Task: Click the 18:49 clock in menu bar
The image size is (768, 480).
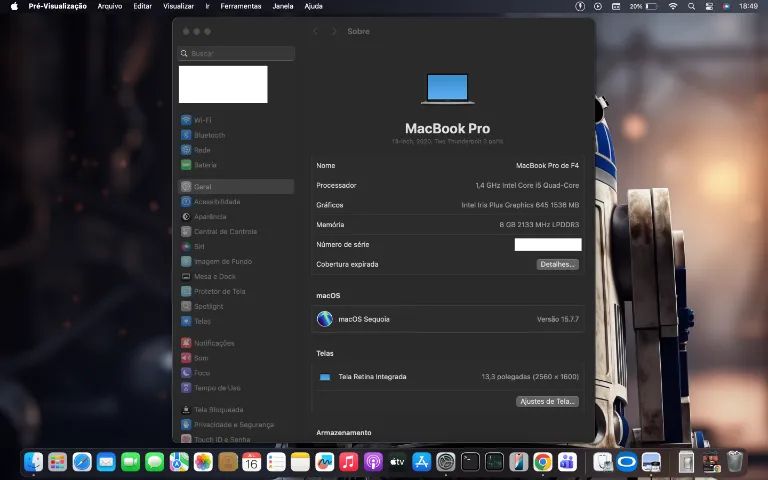Action: (x=748, y=6)
